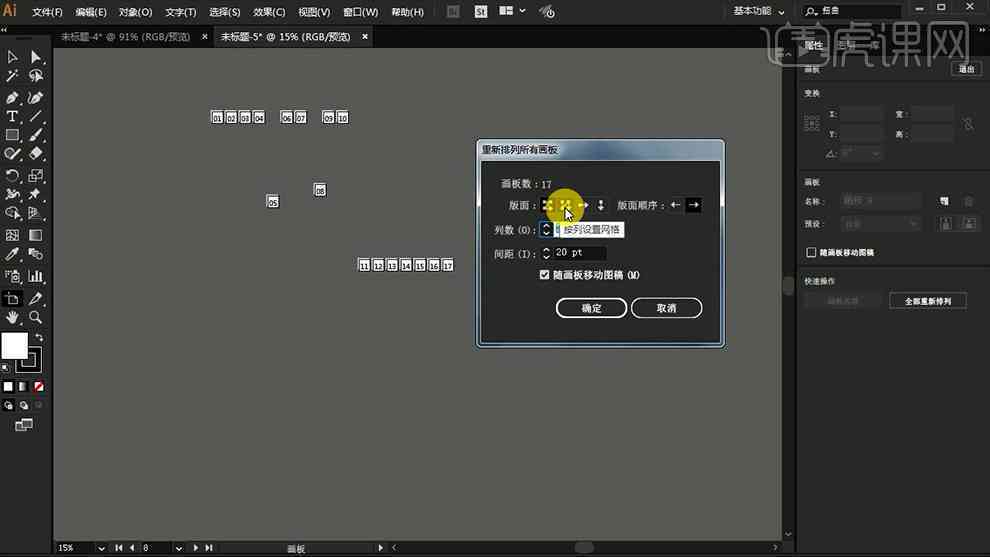Select the Shaper tool
The height and width of the screenshot is (557, 990).
(x=12, y=153)
